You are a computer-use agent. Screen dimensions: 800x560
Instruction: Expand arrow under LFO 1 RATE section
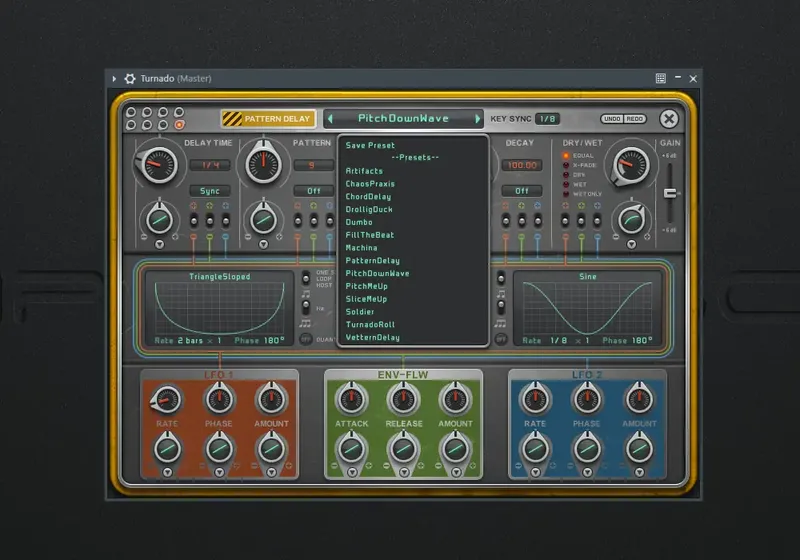(x=167, y=473)
